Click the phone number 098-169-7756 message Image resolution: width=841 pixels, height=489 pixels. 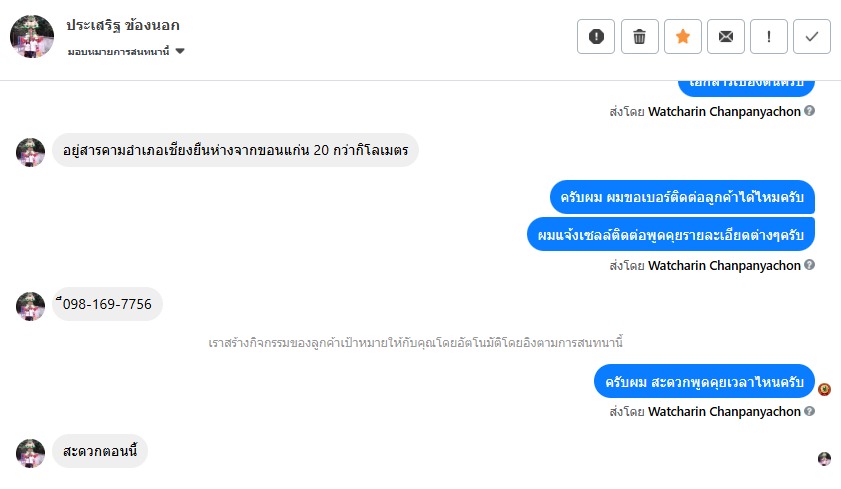(107, 304)
